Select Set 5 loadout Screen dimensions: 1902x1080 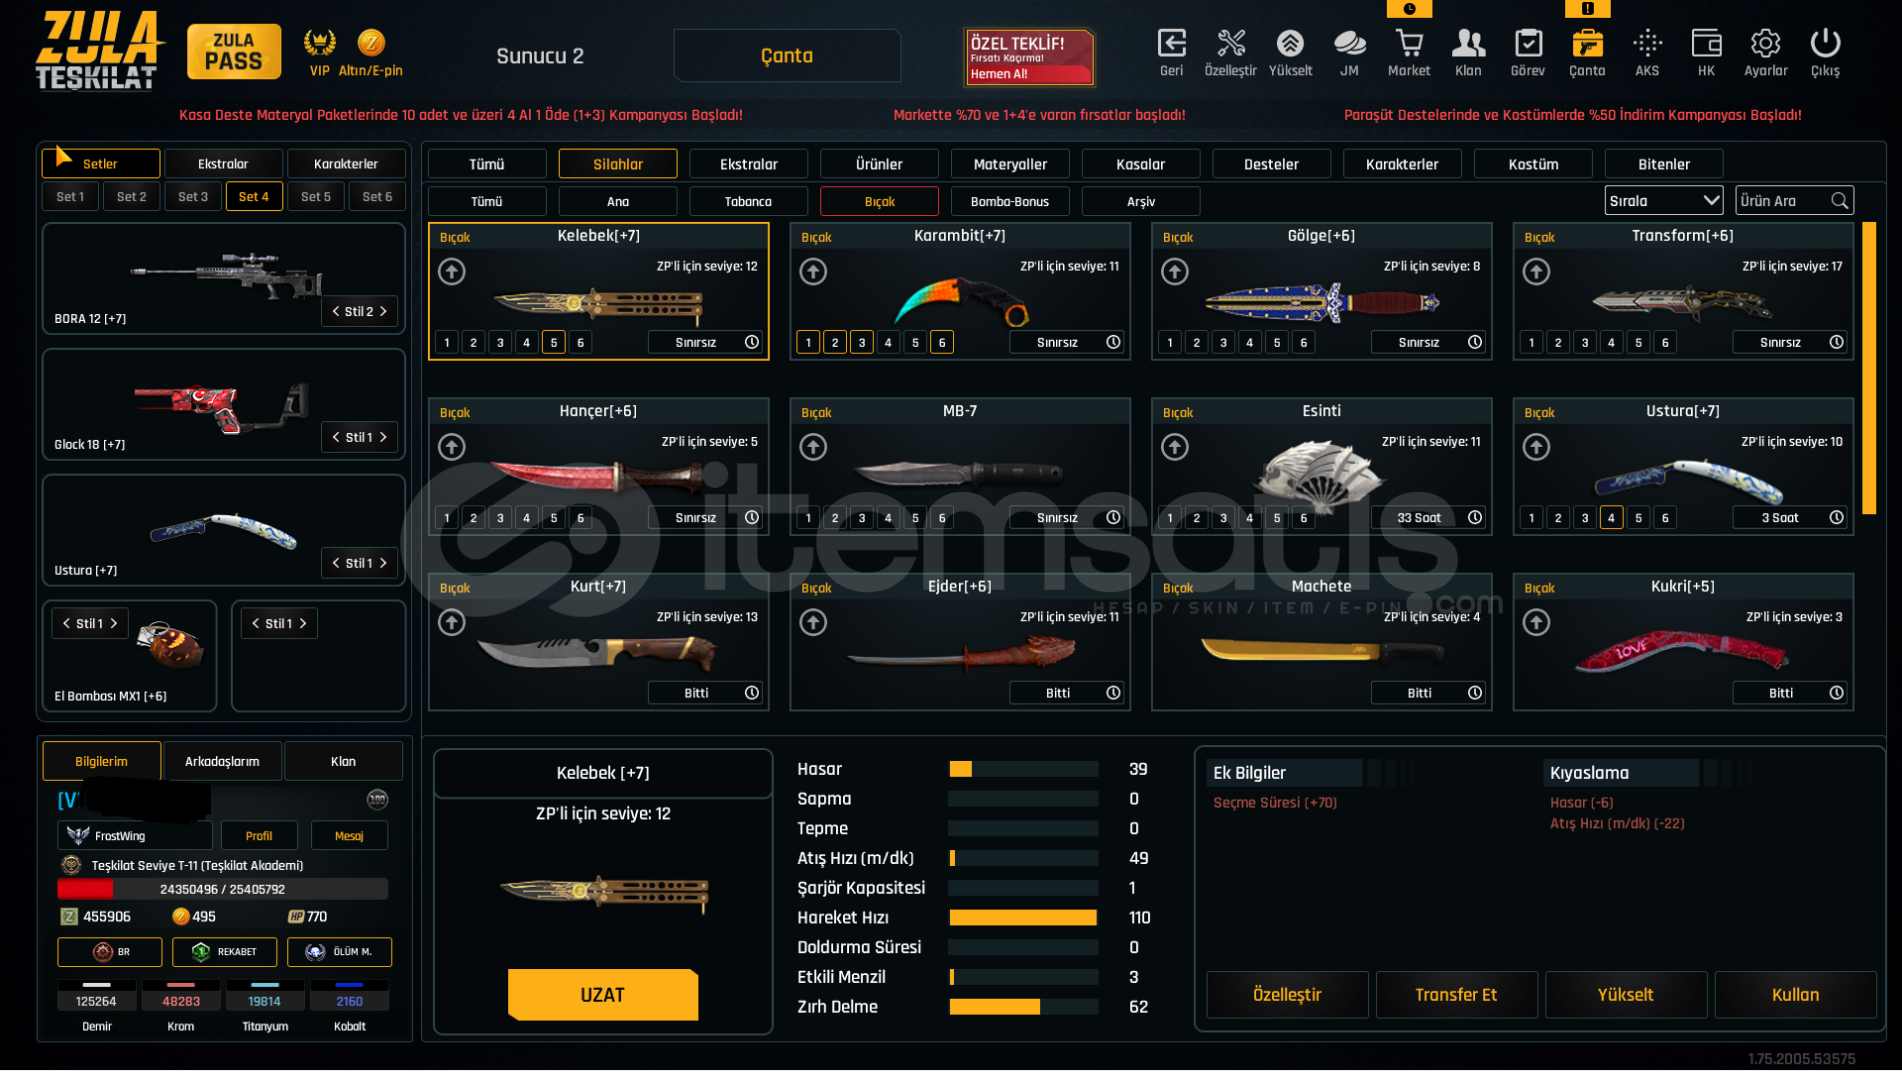(316, 197)
